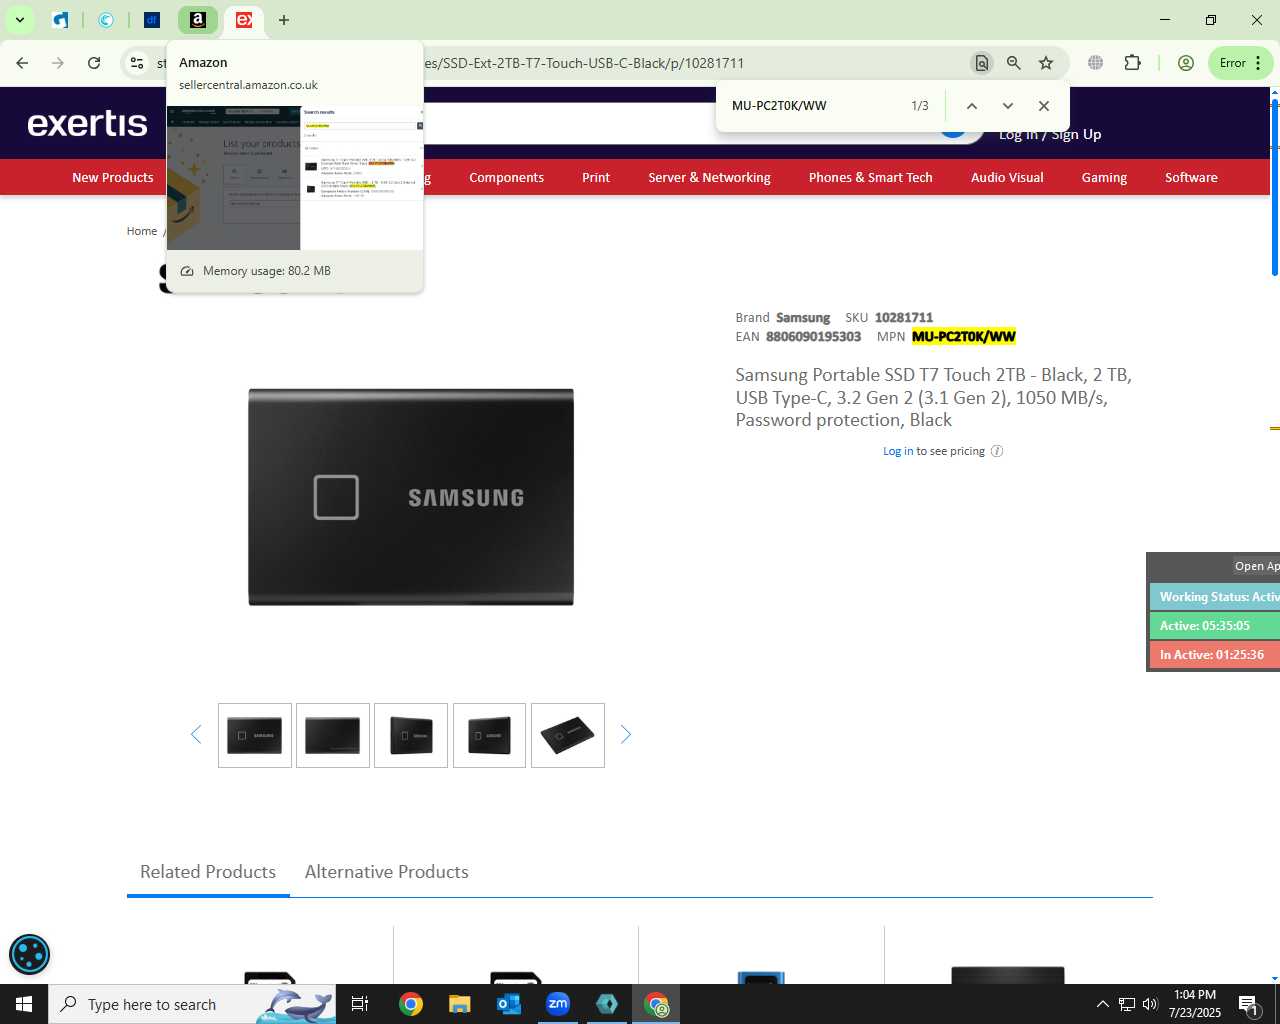Open the tab search dropdown arrow
This screenshot has width=1280, height=1024.
19,20
